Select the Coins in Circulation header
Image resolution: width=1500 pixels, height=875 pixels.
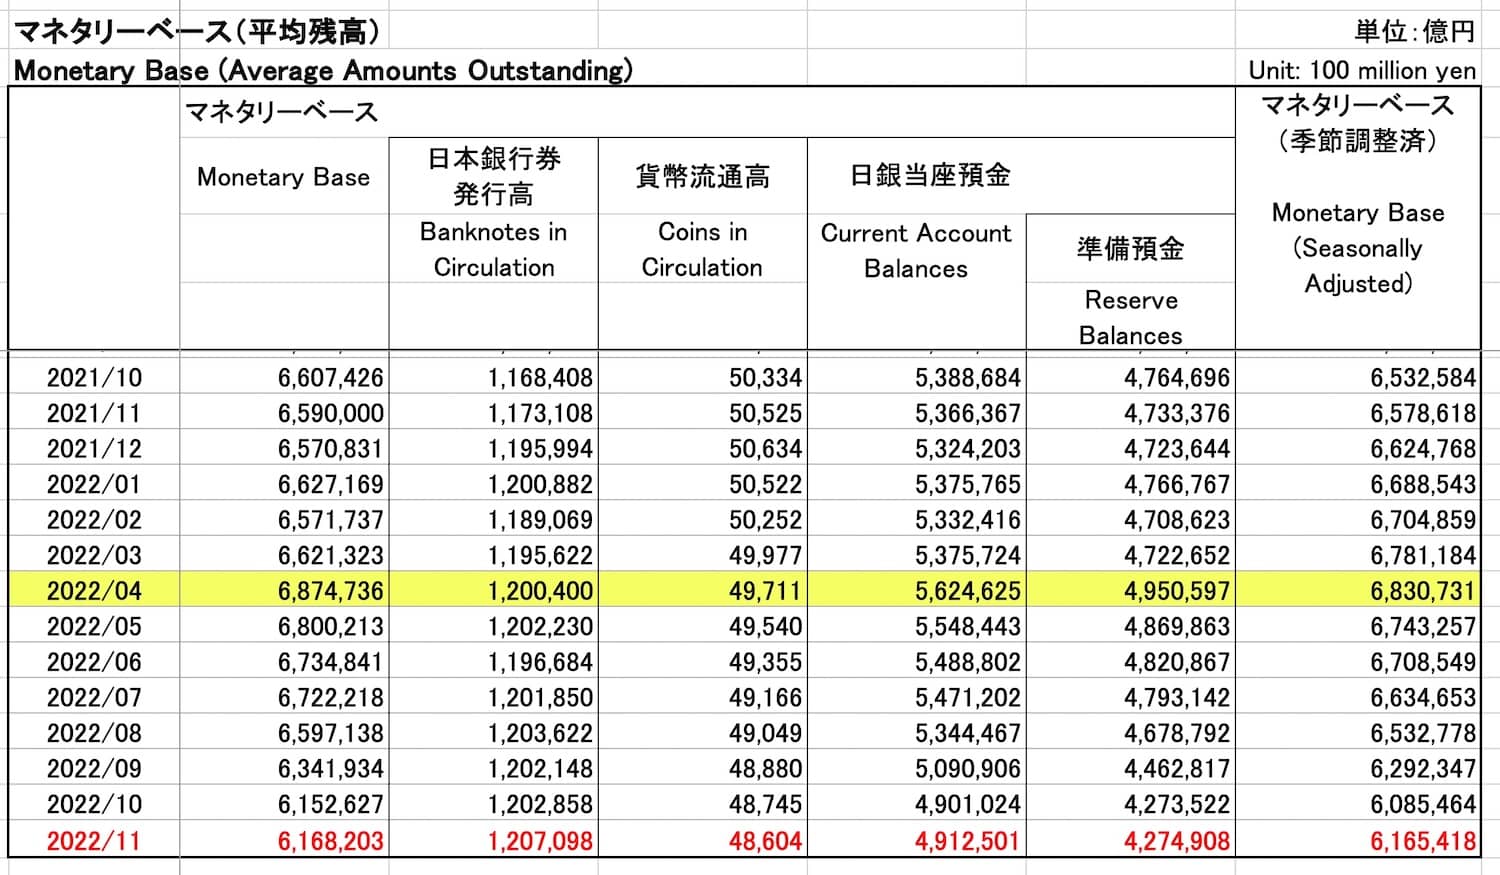click(702, 250)
